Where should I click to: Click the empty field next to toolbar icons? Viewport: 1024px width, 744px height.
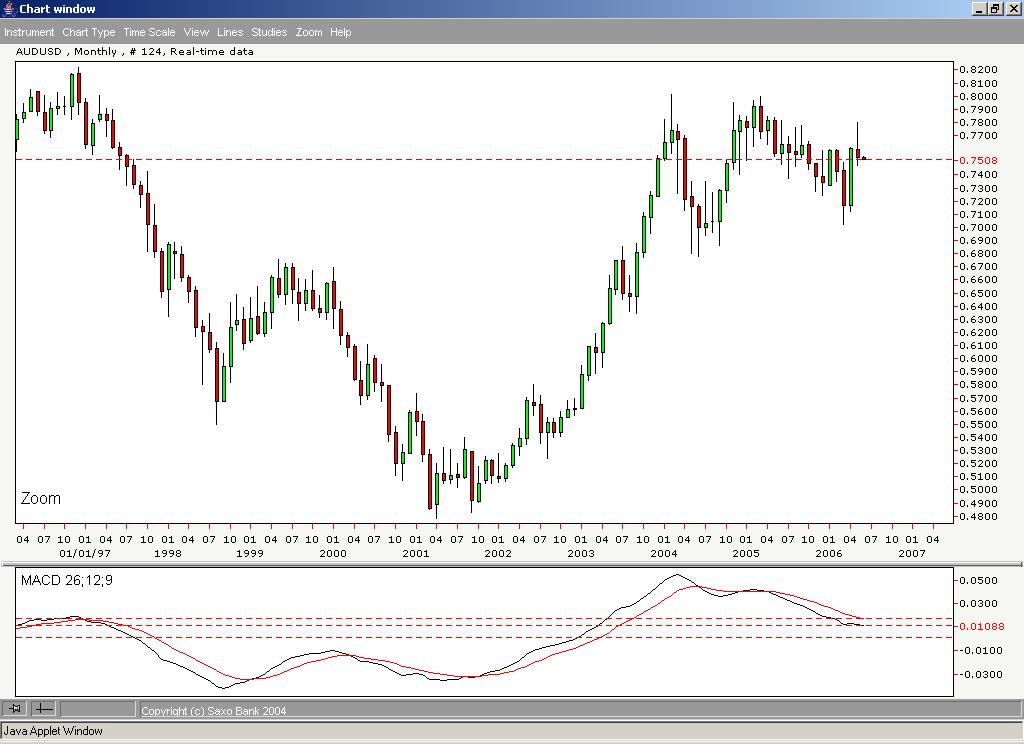[x=100, y=709]
